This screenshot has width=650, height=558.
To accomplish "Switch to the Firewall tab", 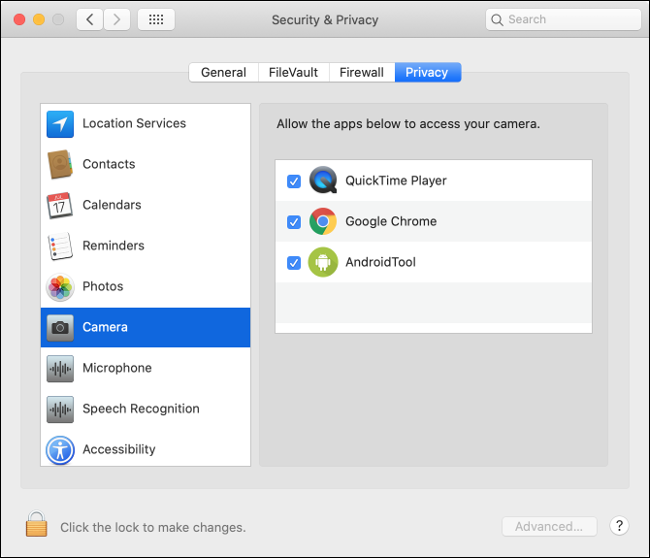I will click(x=362, y=73).
